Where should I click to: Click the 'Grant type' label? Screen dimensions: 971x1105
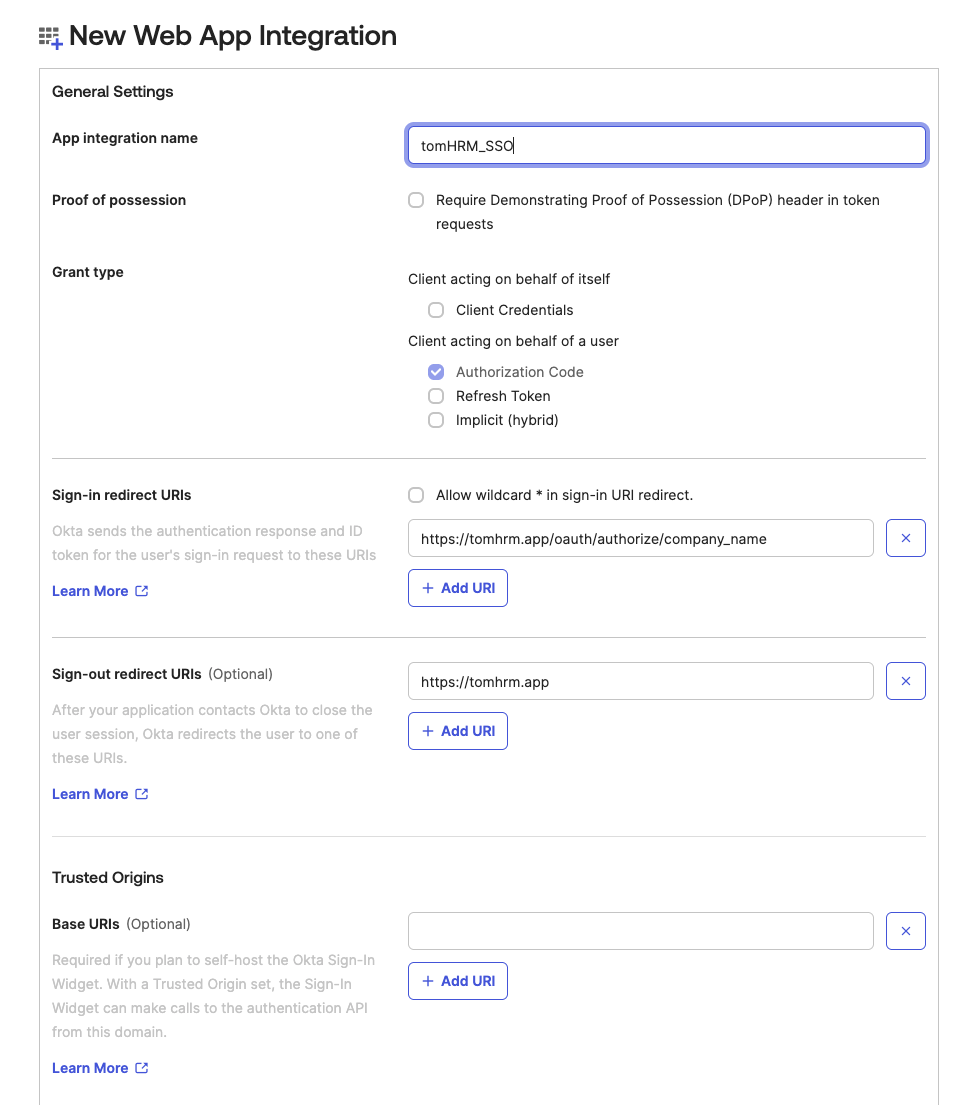(88, 272)
